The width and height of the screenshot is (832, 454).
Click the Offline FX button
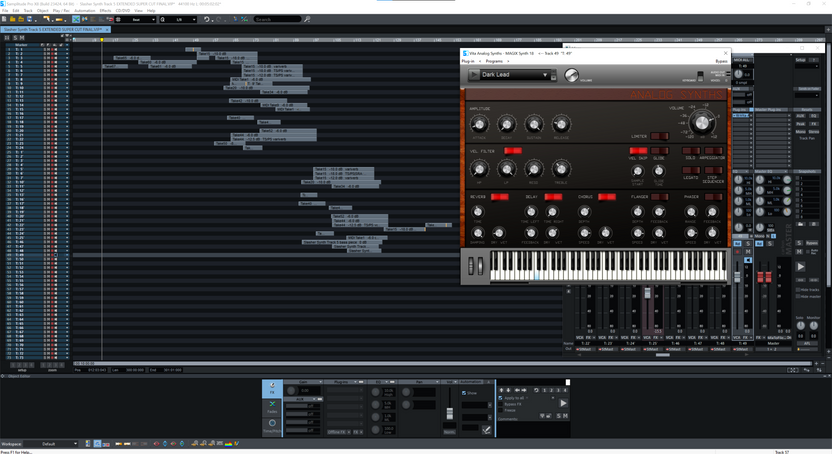click(339, 432)
